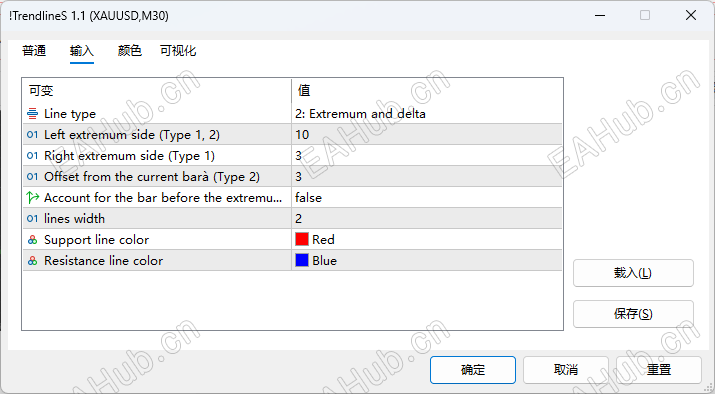Select the 'lines width' label

tap(74, 218)
